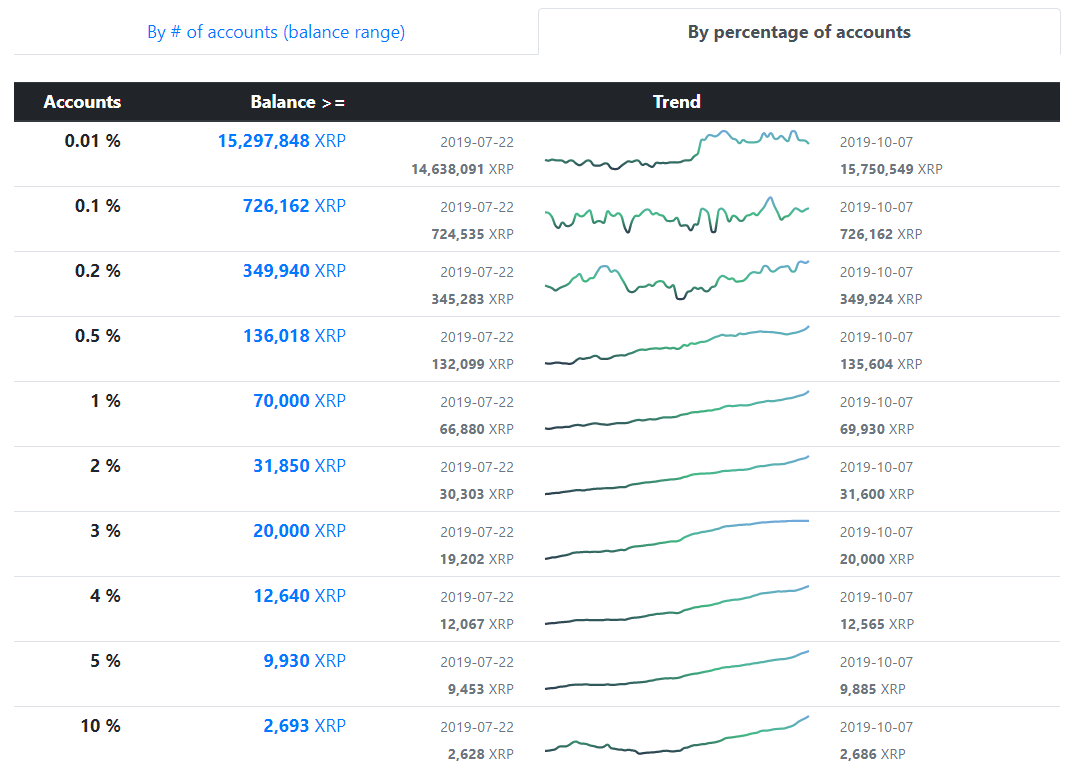This screenshot has width=1072, height=774.
Task: Click the 0.5 % trend sparkline
Action: (x=677, y=346)
